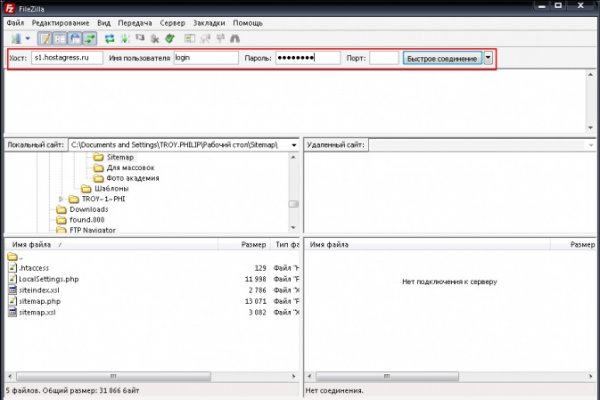
Task: Click the local tree vertical scrollbar
Action: [293, 190]
